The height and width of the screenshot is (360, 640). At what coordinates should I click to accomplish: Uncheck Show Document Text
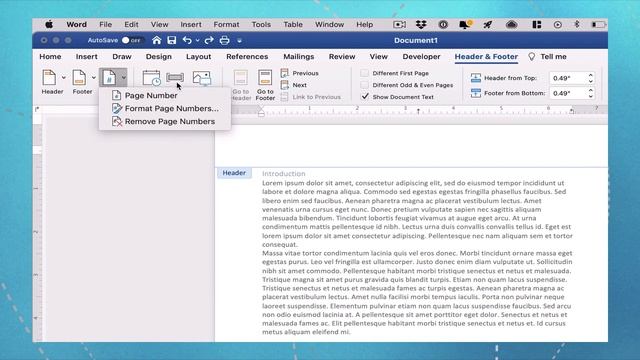pos(365,97)
